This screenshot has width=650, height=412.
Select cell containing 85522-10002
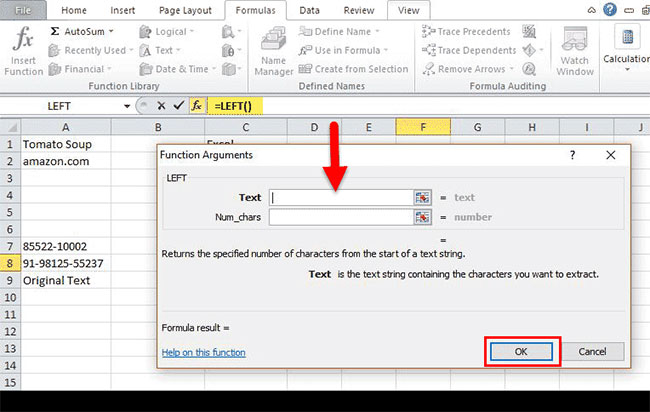pos(66,246)
